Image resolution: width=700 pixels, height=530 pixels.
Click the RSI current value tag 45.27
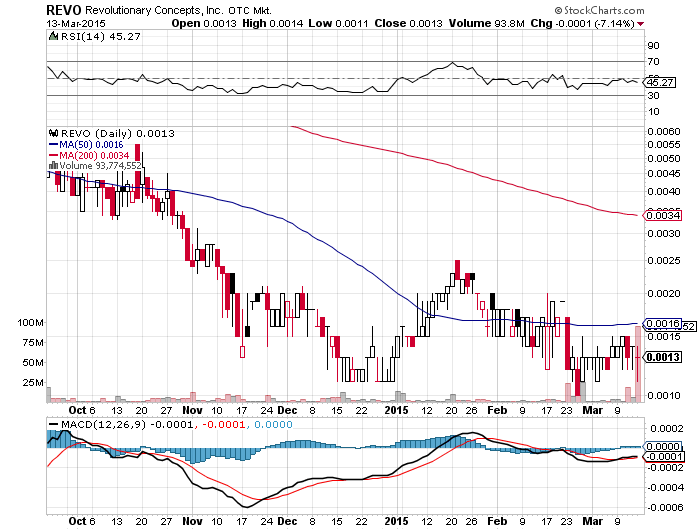pyautogui.click(x=659, y=82)
